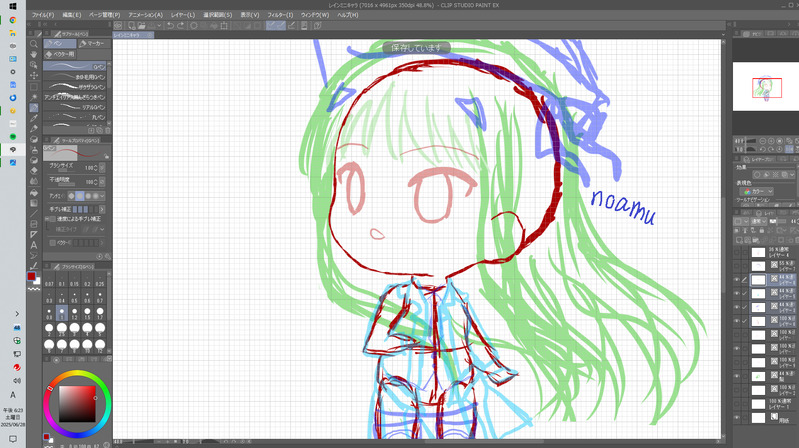Select the ザラザラGペン sub tool

75,87
